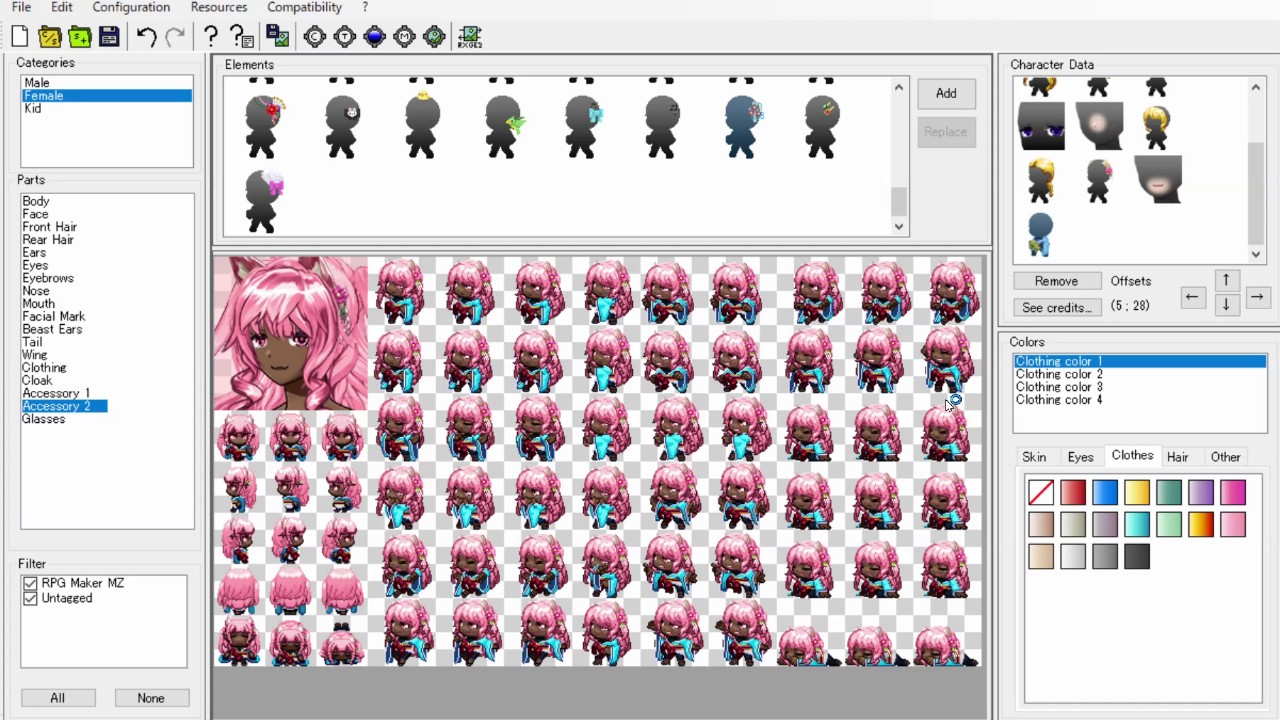Image resolution: width=1280 pixels, height=720 pixels.
Task: Click the Add button
Action: pyautogui.click(x=946, y=93)
